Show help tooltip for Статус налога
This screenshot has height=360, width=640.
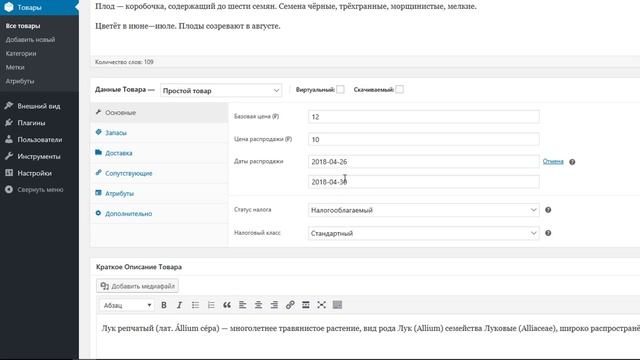548,210
